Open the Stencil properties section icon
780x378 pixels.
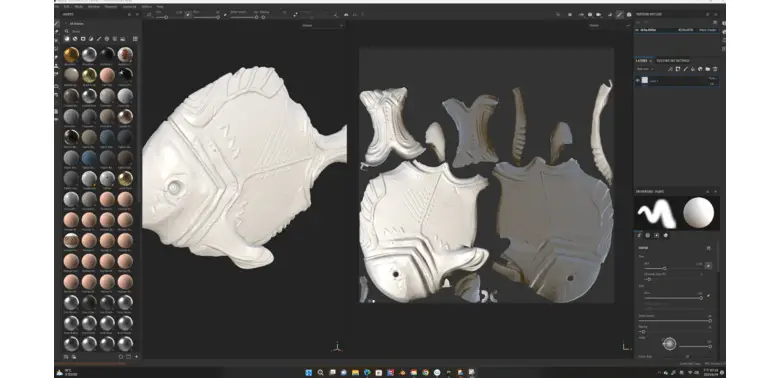point(657,235)
